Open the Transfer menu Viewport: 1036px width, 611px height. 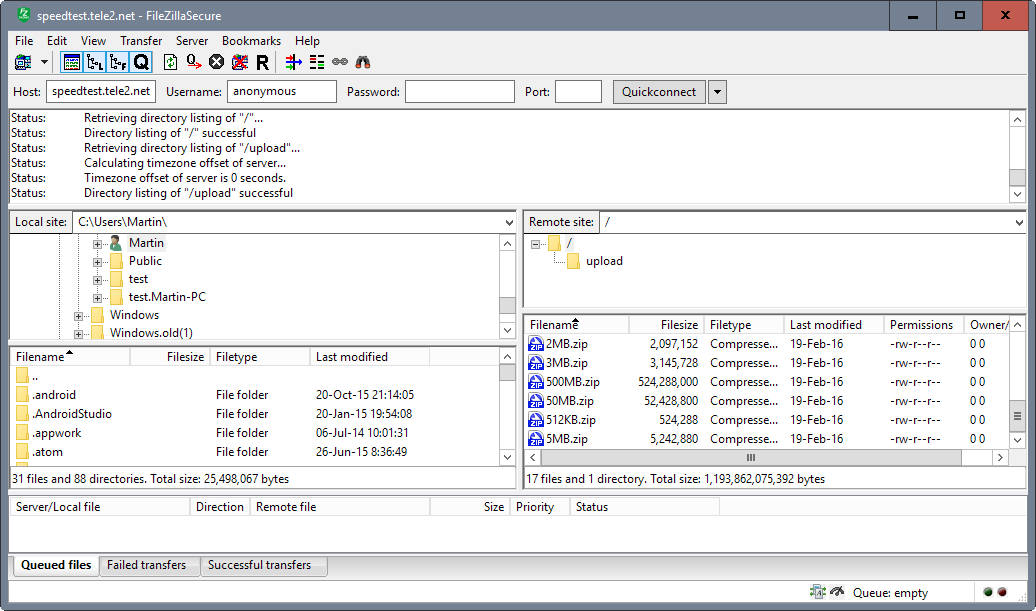(x=140, y=41)
